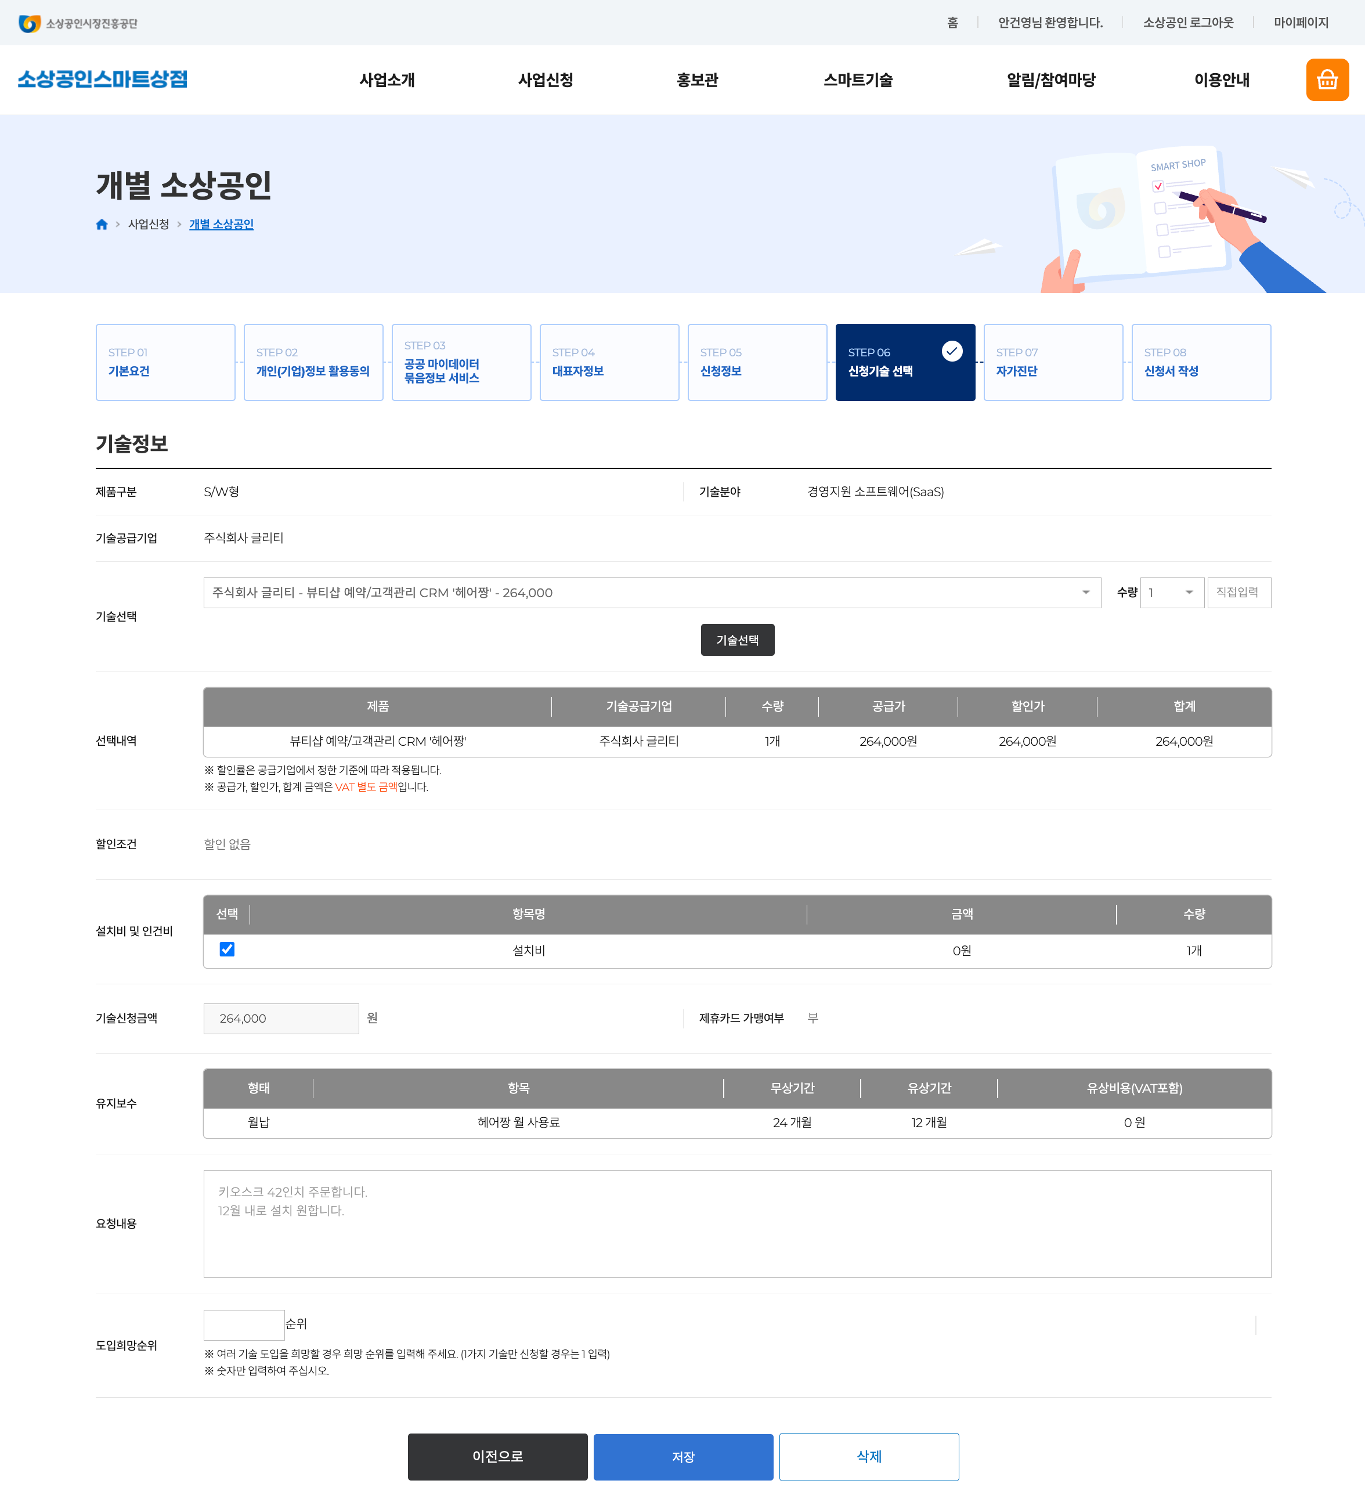Click the 소상공인 로그아웃 link
The height and width of the screenshot is (1502, 1366).
coord(1188,23)
